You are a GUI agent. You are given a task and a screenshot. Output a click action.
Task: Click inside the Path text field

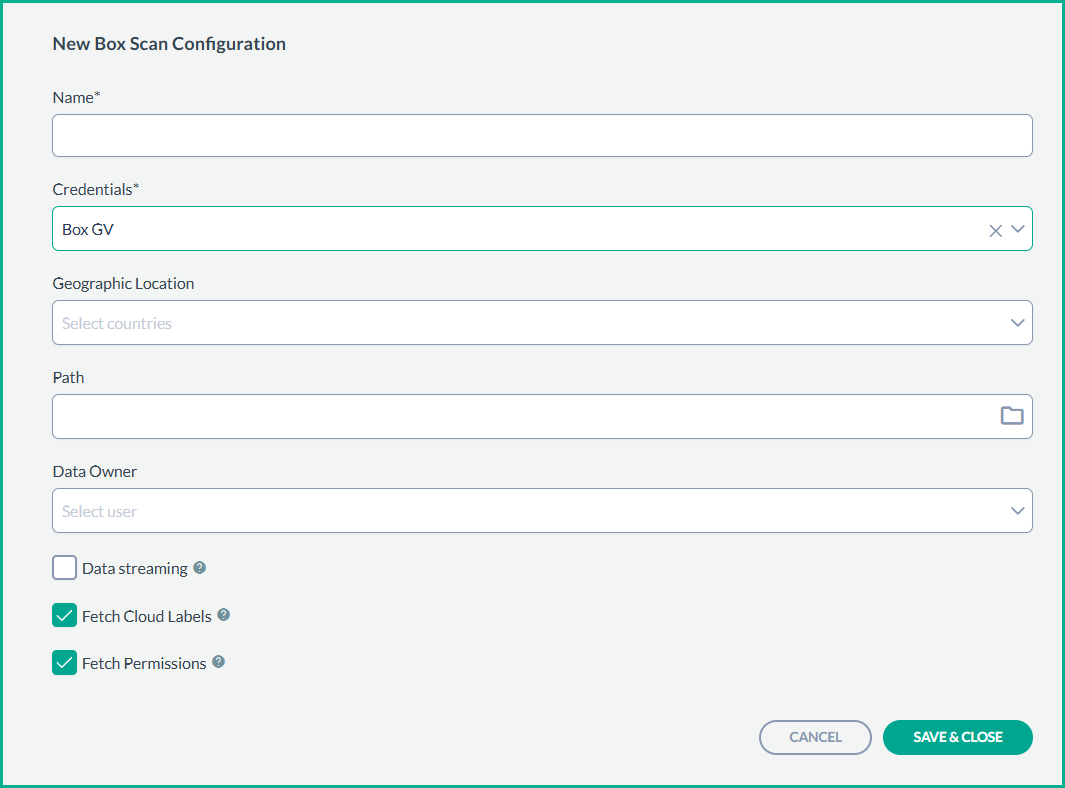tap(520, 416)
